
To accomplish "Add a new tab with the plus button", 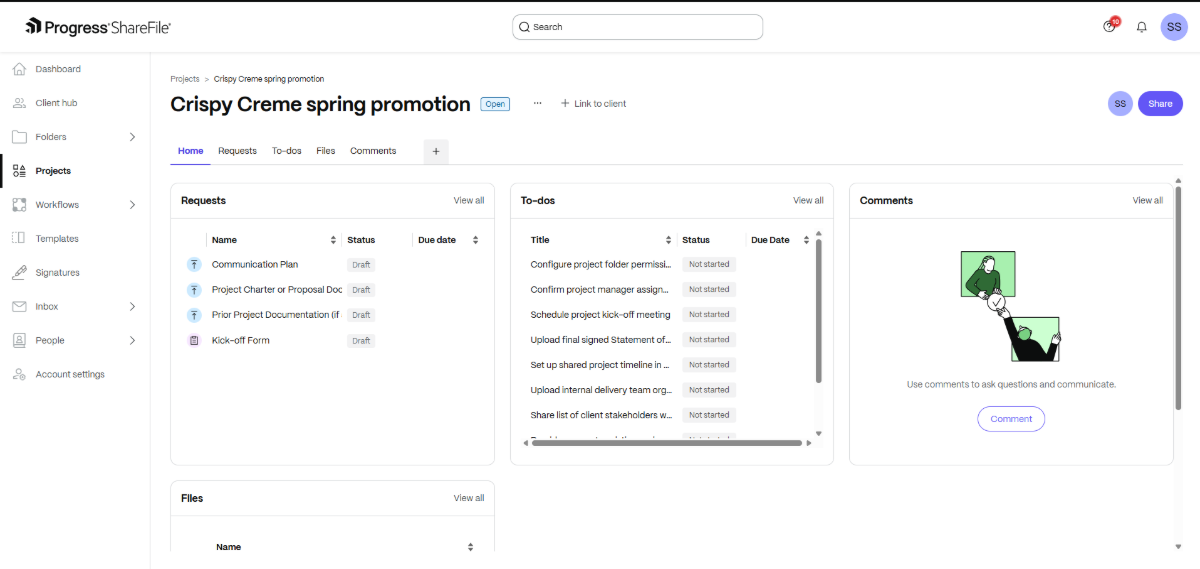I will coord(436,152).
